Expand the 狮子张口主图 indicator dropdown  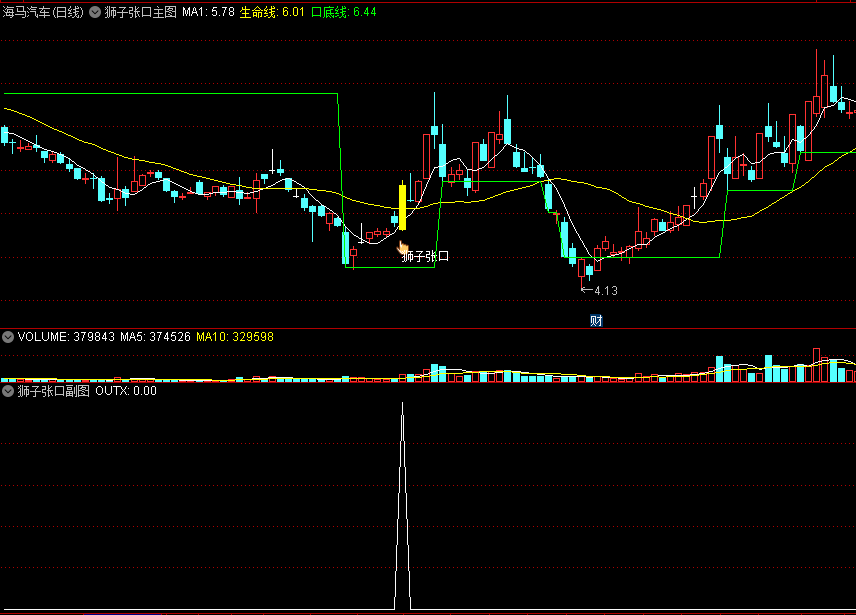click(95, 12)
